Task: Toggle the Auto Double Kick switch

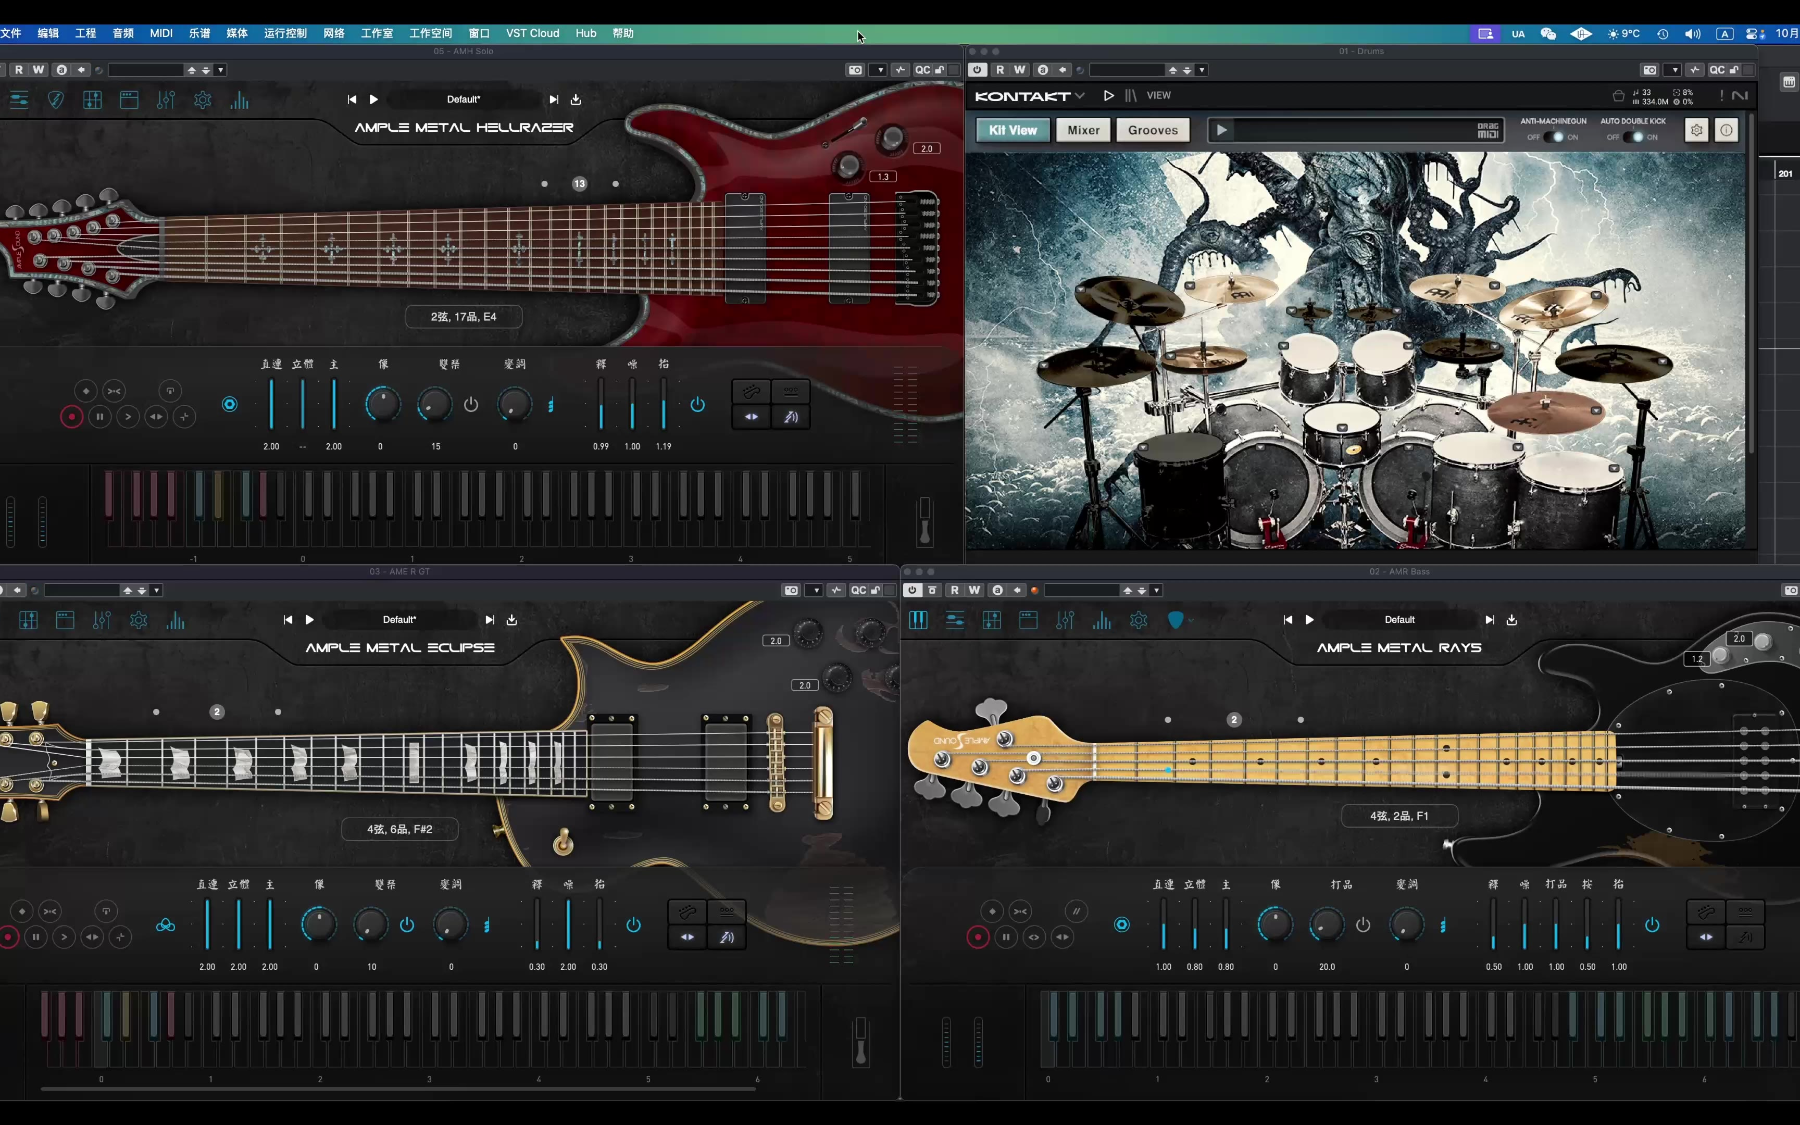Action: tap(1633, 137)
